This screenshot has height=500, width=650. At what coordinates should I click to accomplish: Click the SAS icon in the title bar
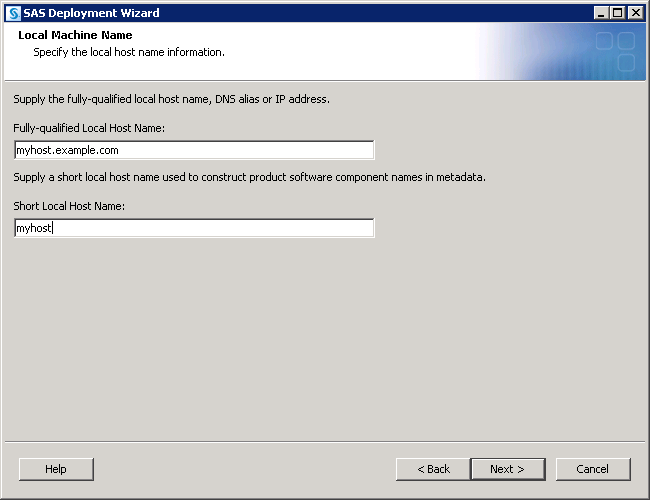point(13,13)
